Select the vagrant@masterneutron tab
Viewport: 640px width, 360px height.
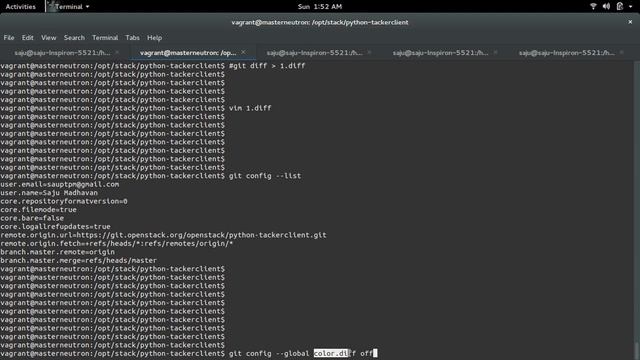click(188, 53)
